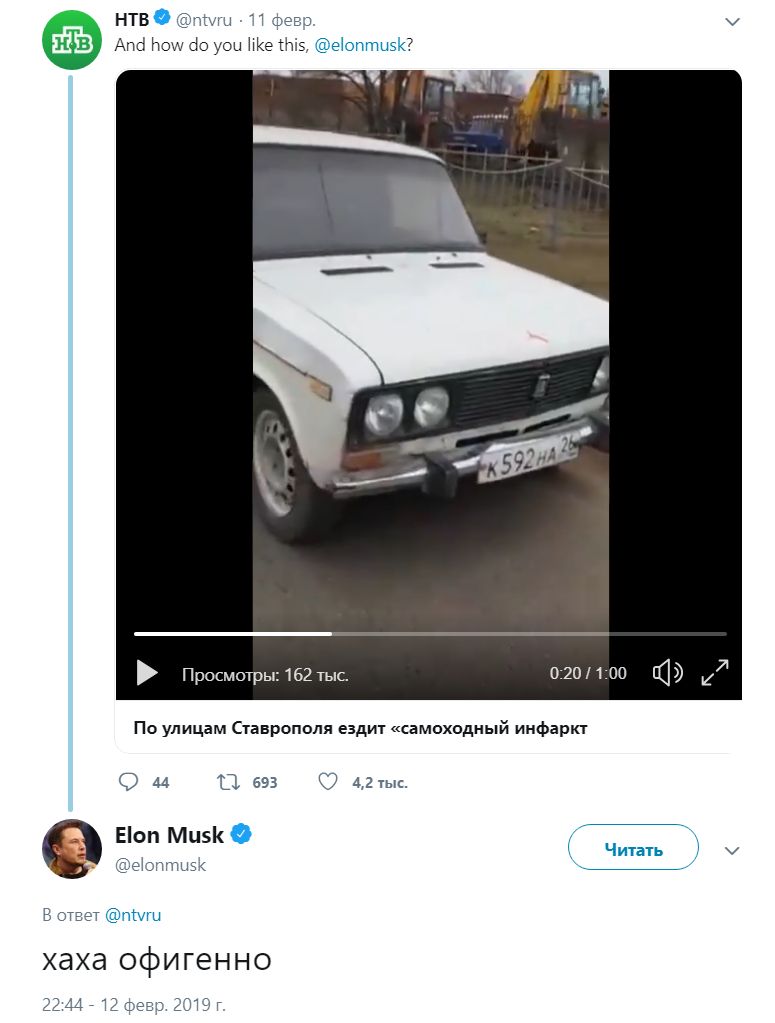The width and height of the screenshot is (775, 1023).
Task: Like the tweet with the heart icon
Action: pyautogui.click(x=327, y=782)
